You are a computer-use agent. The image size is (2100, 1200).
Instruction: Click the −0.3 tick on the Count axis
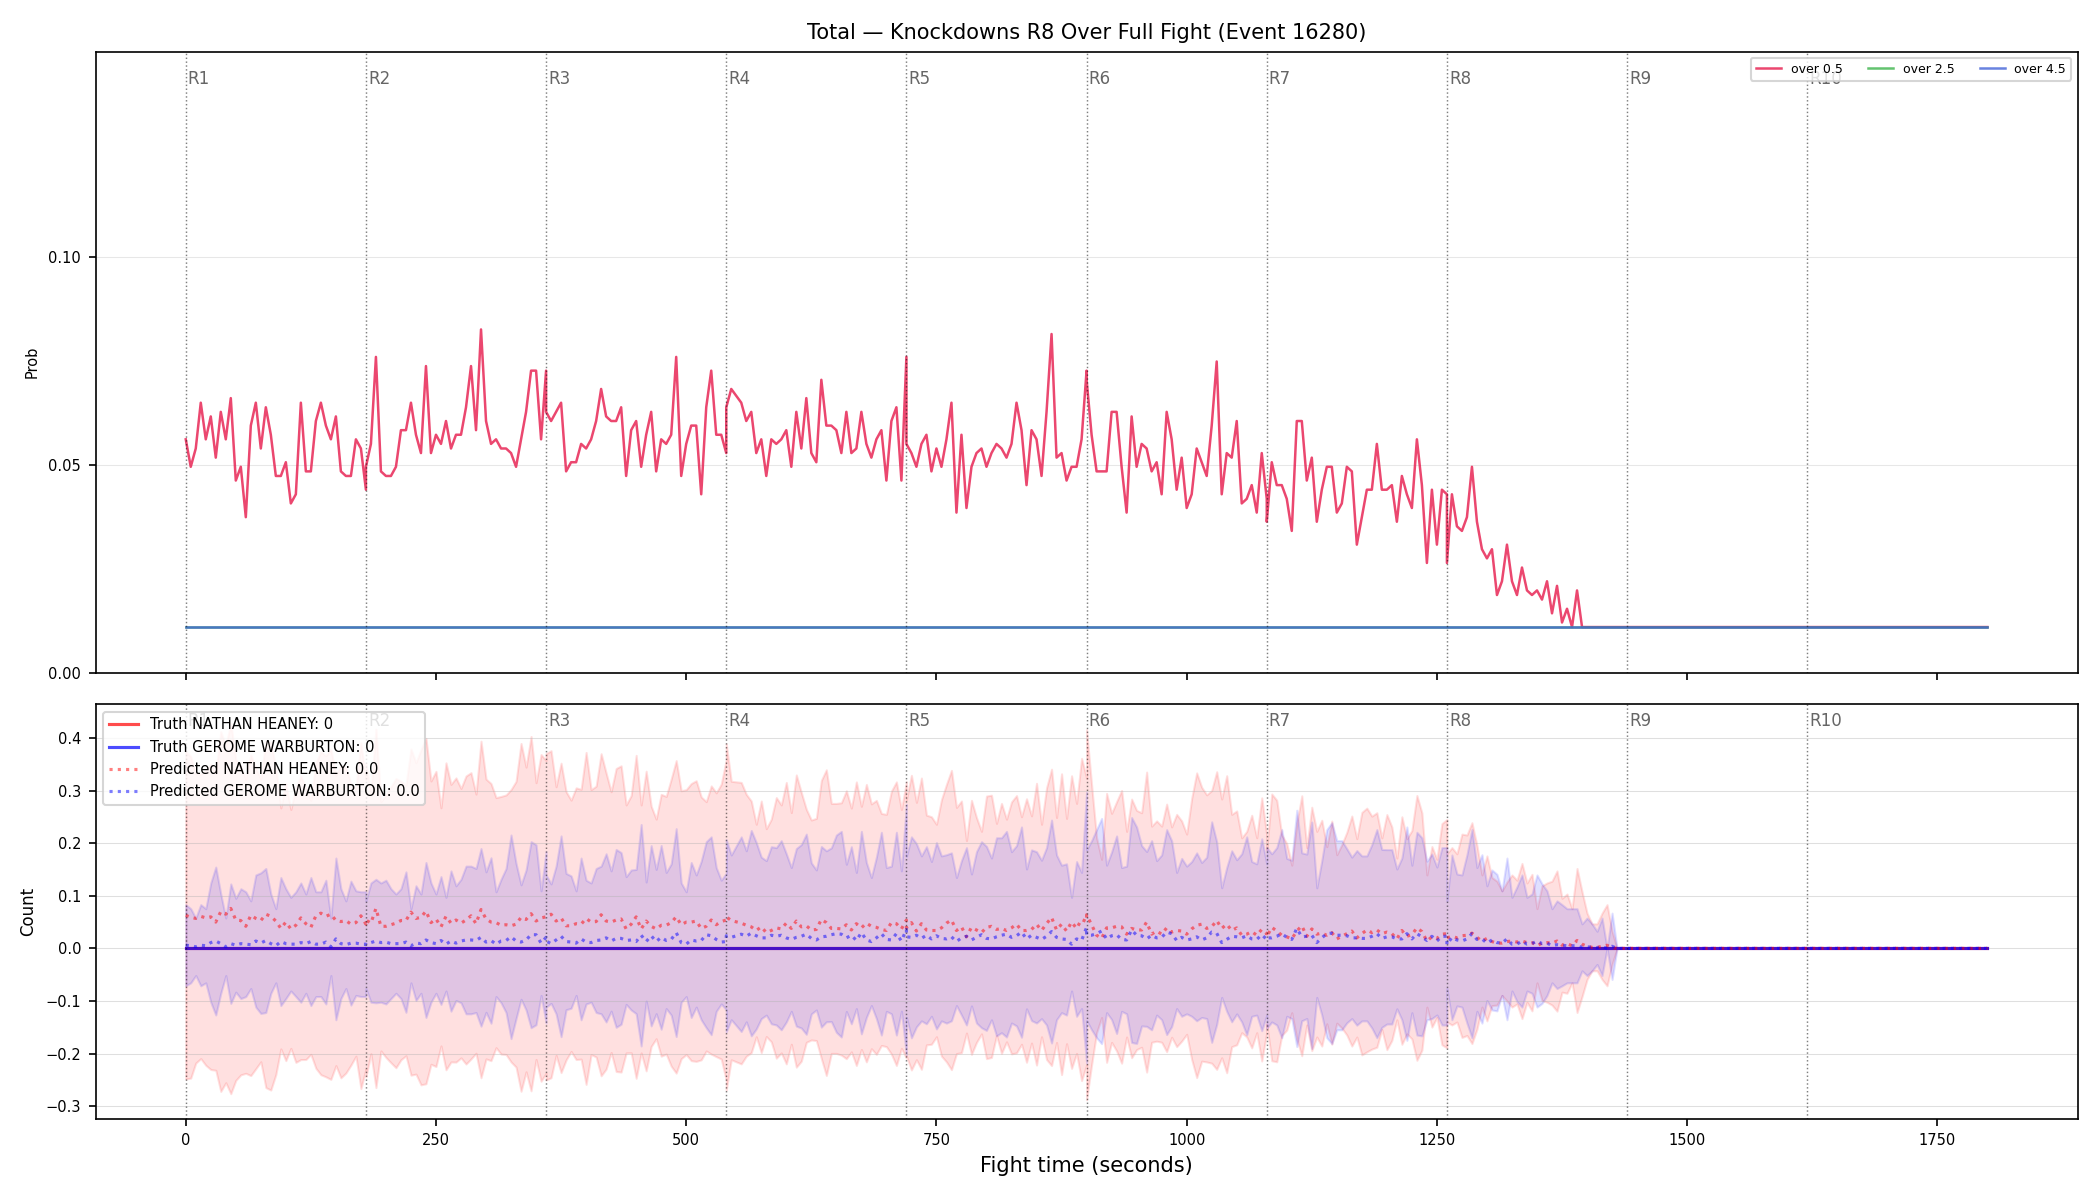[64, 1107]
